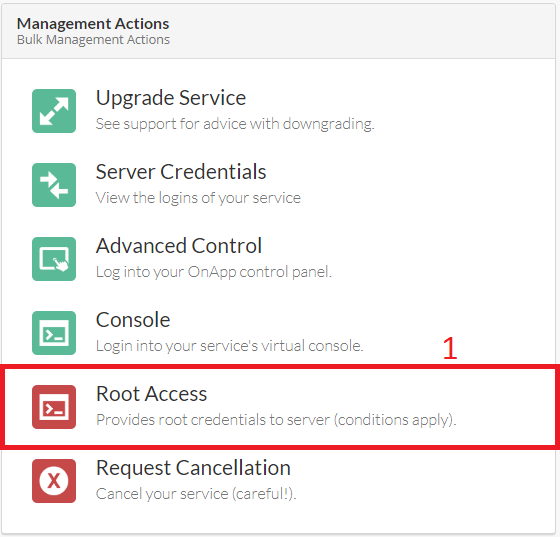
Task: Click 'Login into your service's virtual console' text
Action: click(229, 346)
